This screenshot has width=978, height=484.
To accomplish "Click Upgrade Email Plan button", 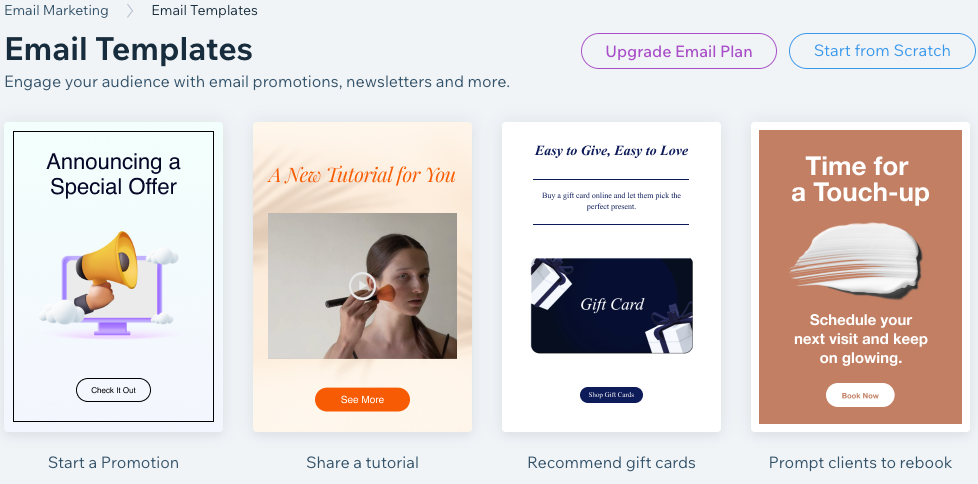I will coord(679,51).
